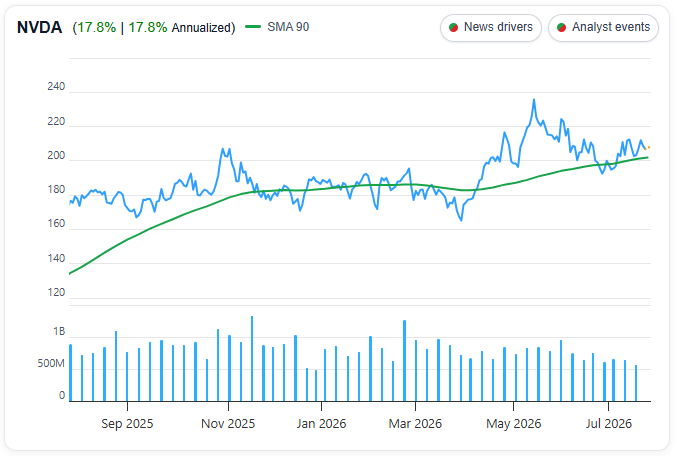This screenshot has height=456, width=677.
Task: Click the Sep 2025 axis label
Action: point(127,424)
